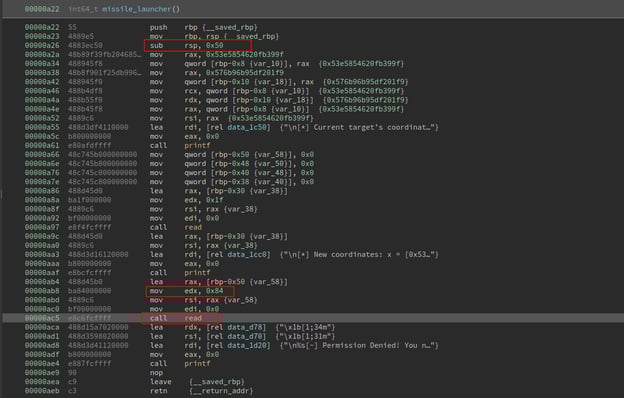Click int64_t return type in function header
The height and width of the screenshot is (398, 624).
point(83,9)
